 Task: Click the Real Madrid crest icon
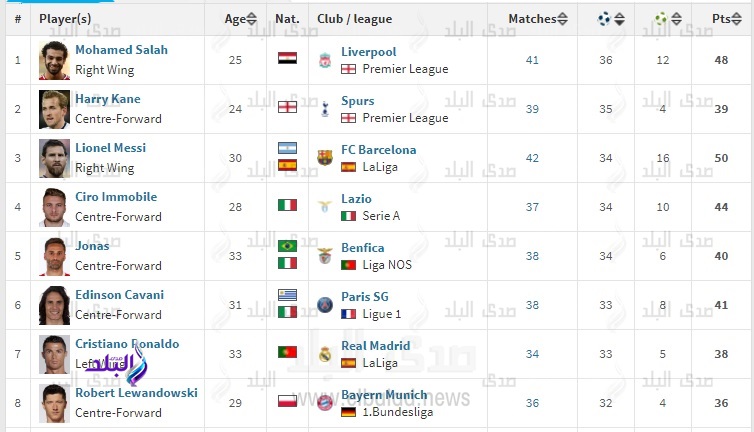pos(325,354)
